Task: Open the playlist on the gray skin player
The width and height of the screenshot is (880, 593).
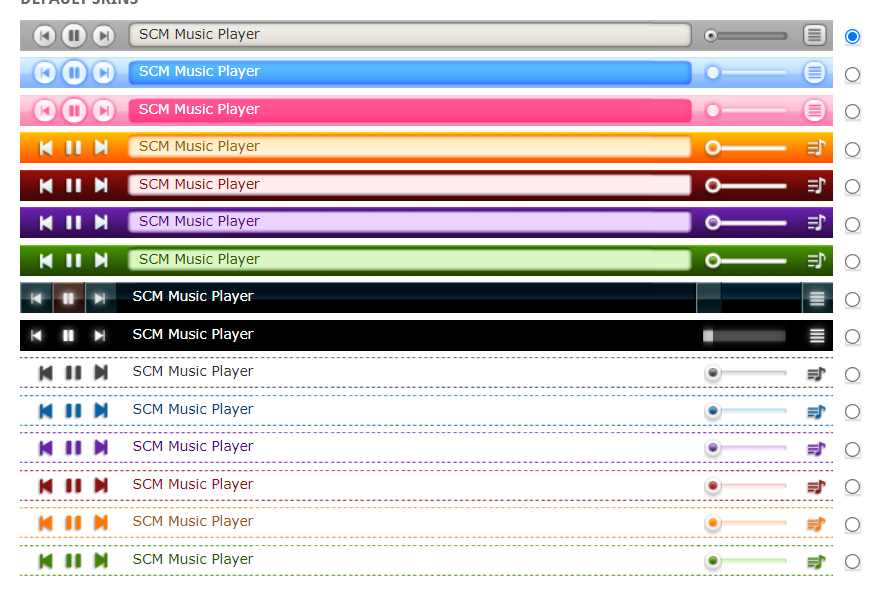Action: pos(814,36)
